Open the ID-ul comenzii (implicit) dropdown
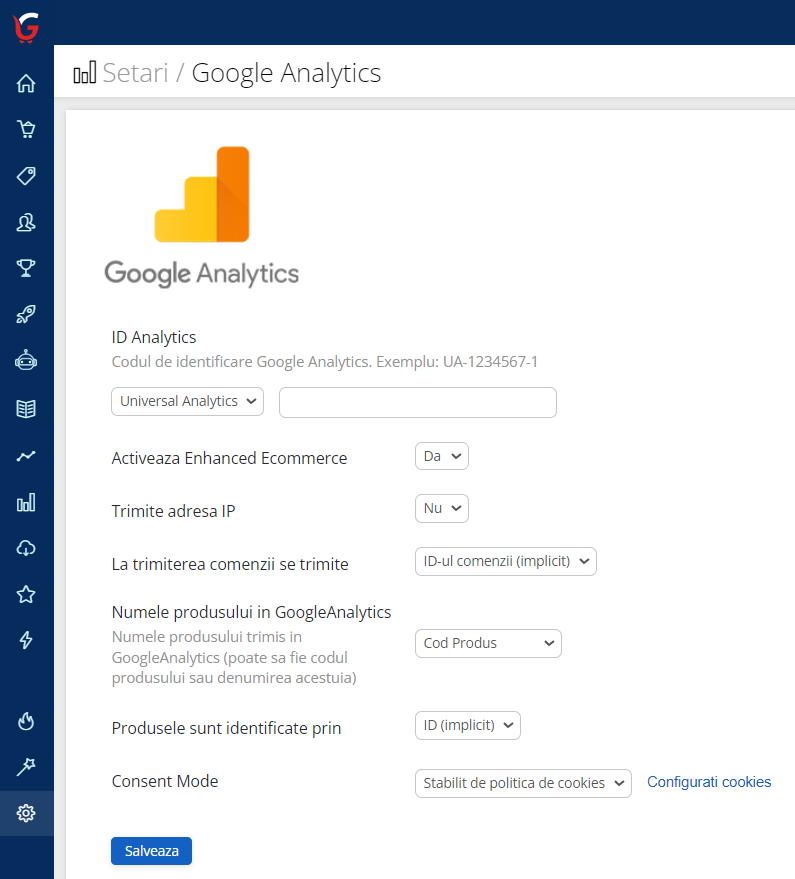 (x=505, y=561)
